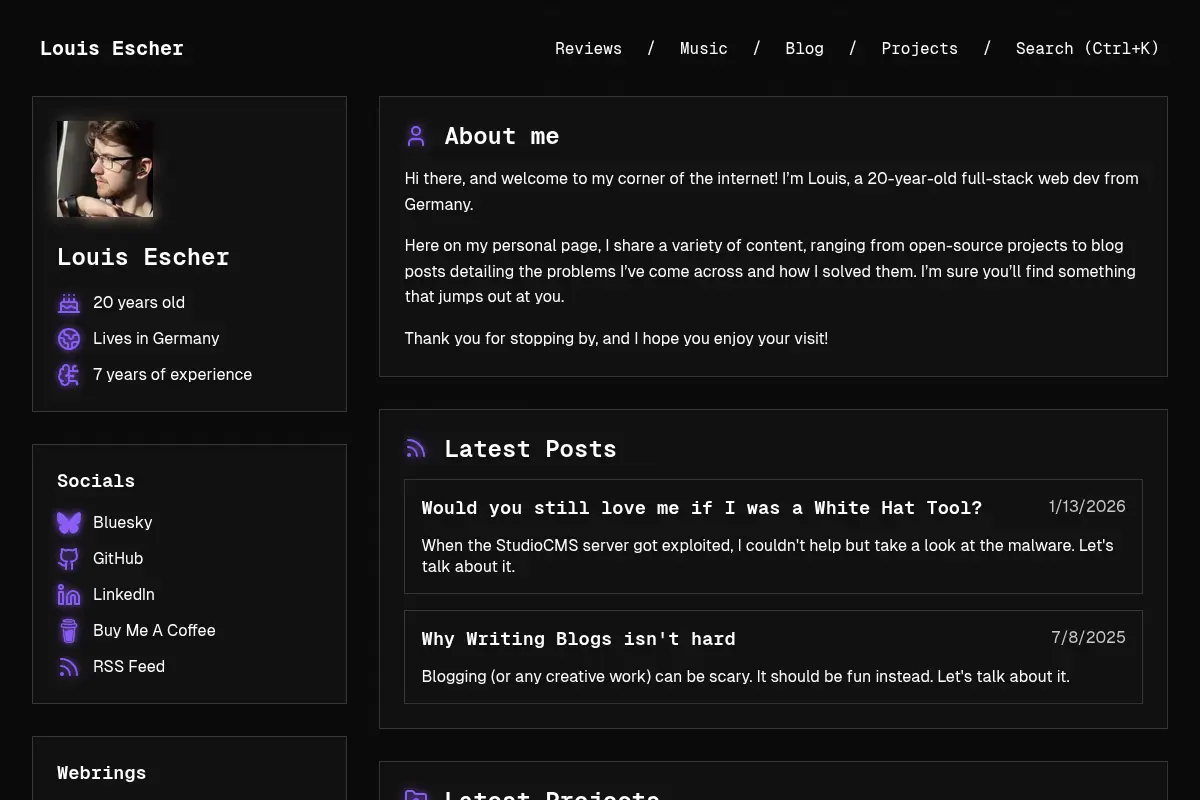Viewport: 1200px width, 800px height.
Task: Click the birthday cake icon
Action: tap(69, 302)
